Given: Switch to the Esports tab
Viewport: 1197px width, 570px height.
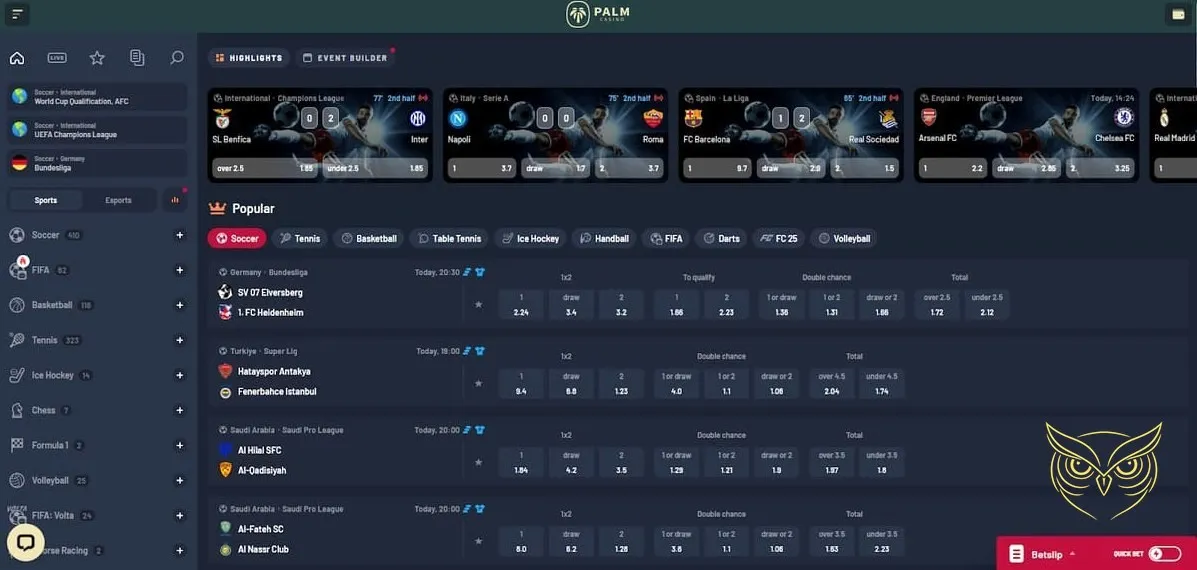Looking at the screenshot, I should (118, 200).
